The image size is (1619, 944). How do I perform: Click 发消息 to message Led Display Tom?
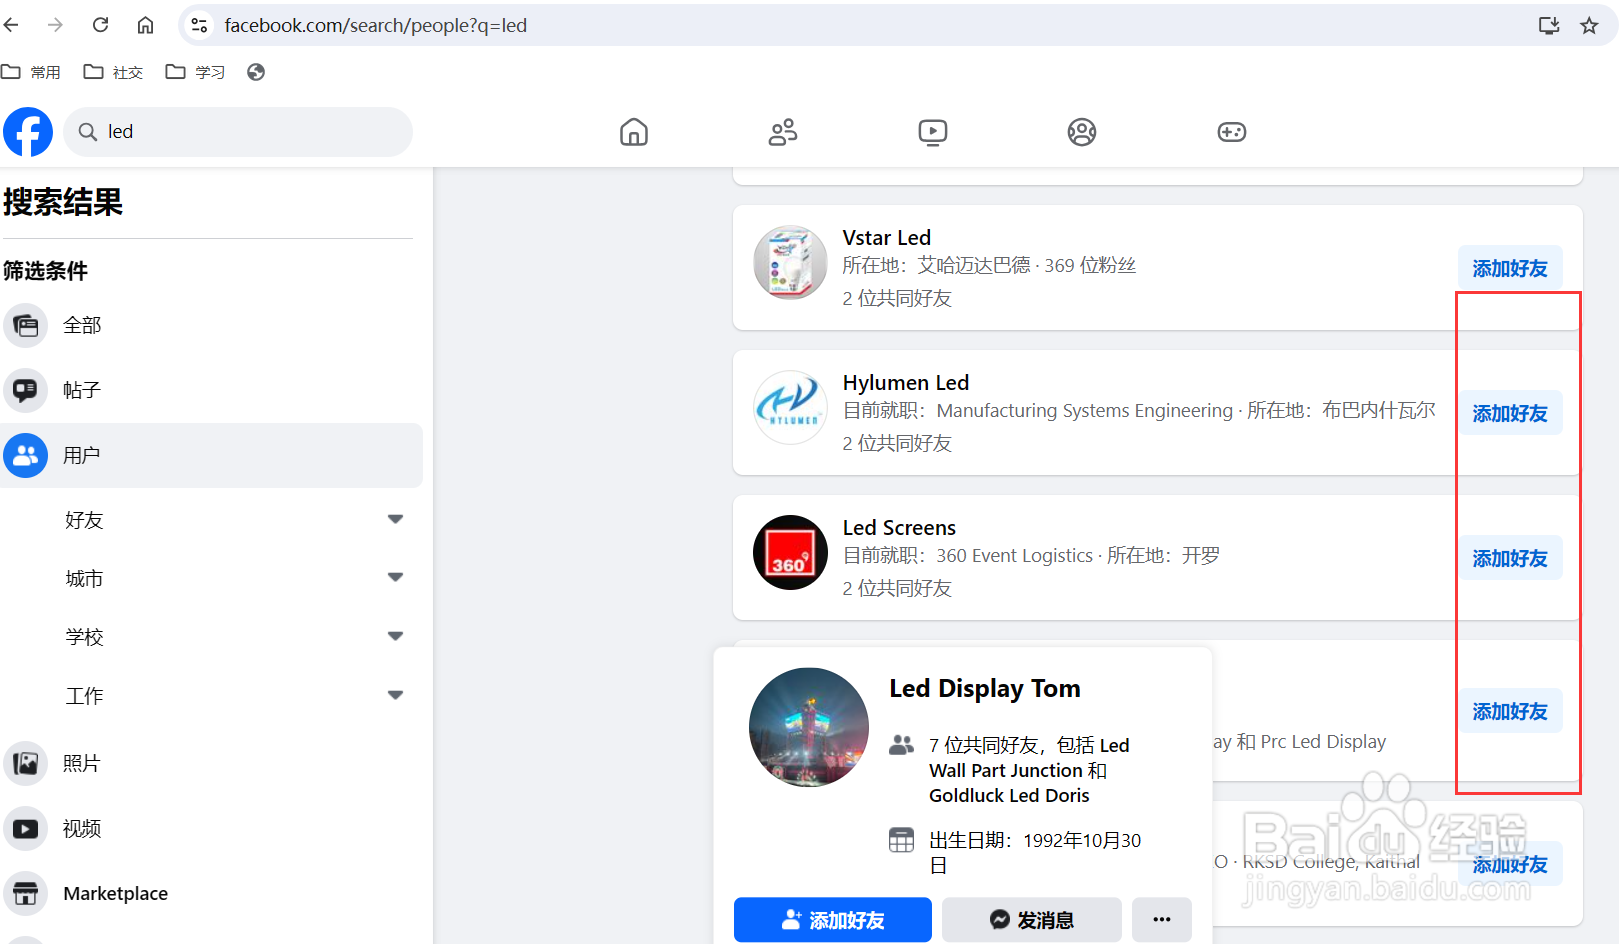[1031, 919]
